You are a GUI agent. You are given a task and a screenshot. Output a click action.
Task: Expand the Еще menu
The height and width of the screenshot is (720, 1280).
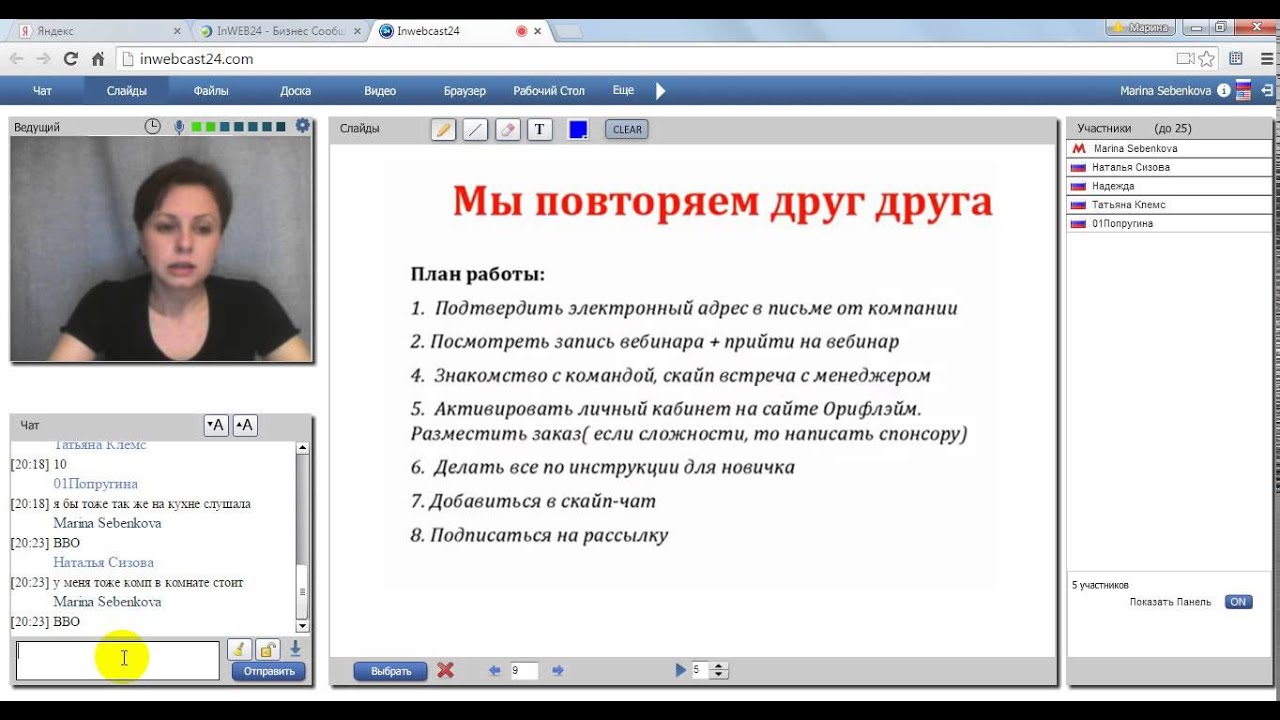point(623,90)
